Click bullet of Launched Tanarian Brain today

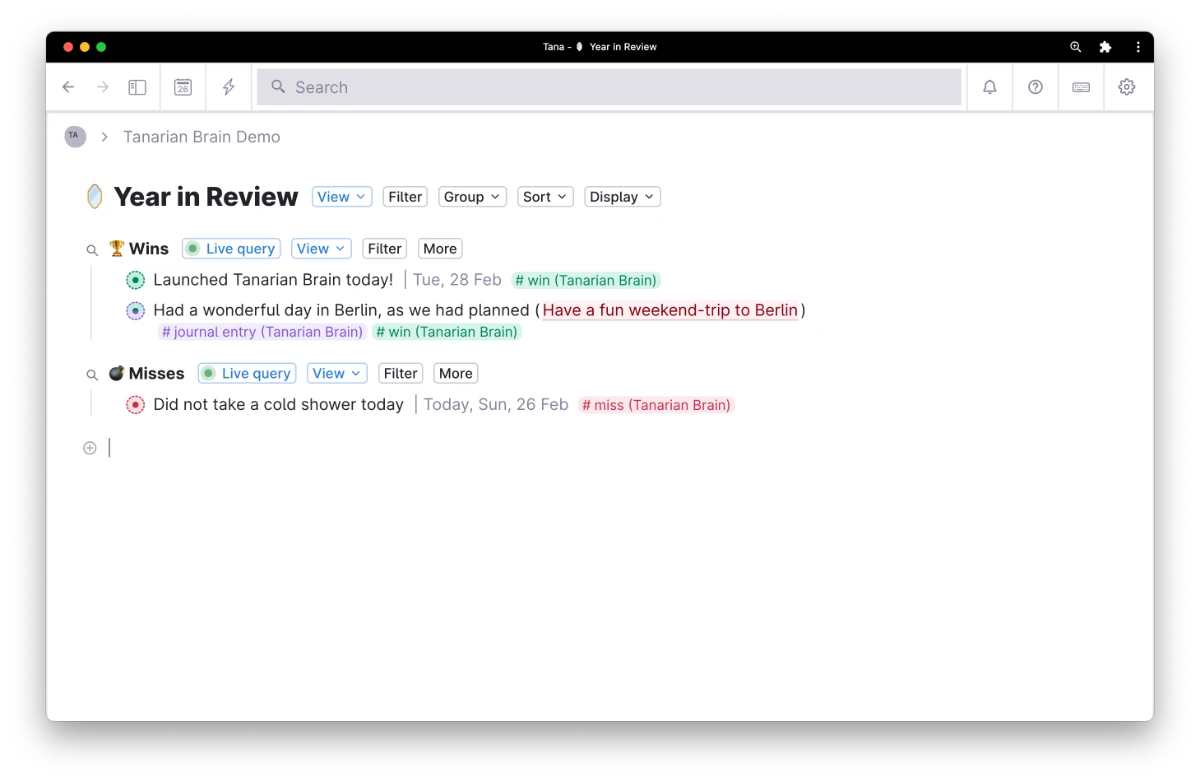click(x=136, y=280)
